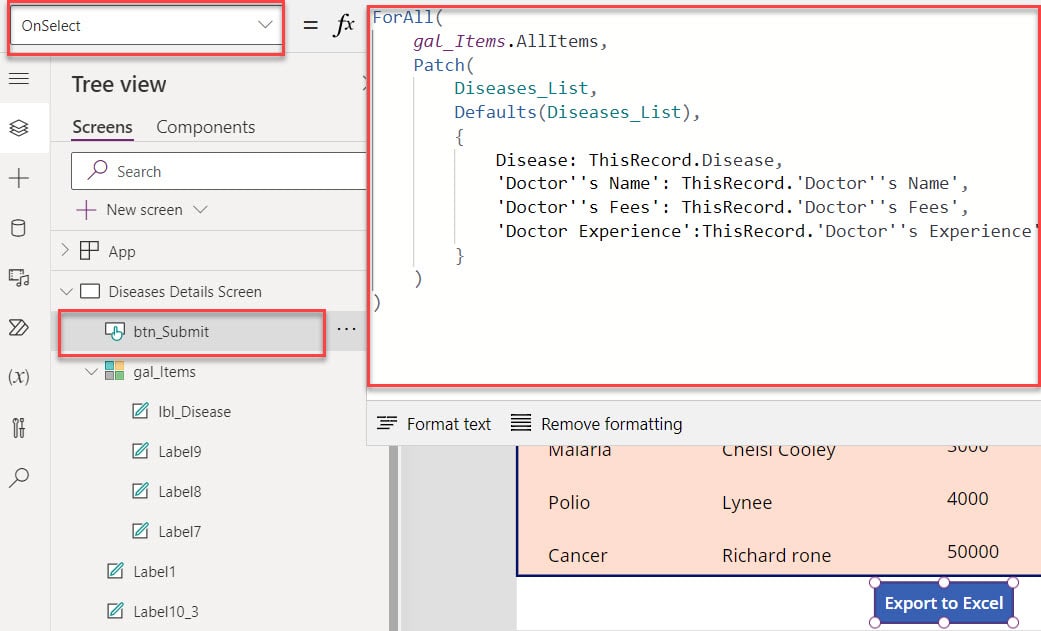This screenshot has height=631, width=1041.
Task: Select Label10_3 in the tree
Action: coord(165,611)
